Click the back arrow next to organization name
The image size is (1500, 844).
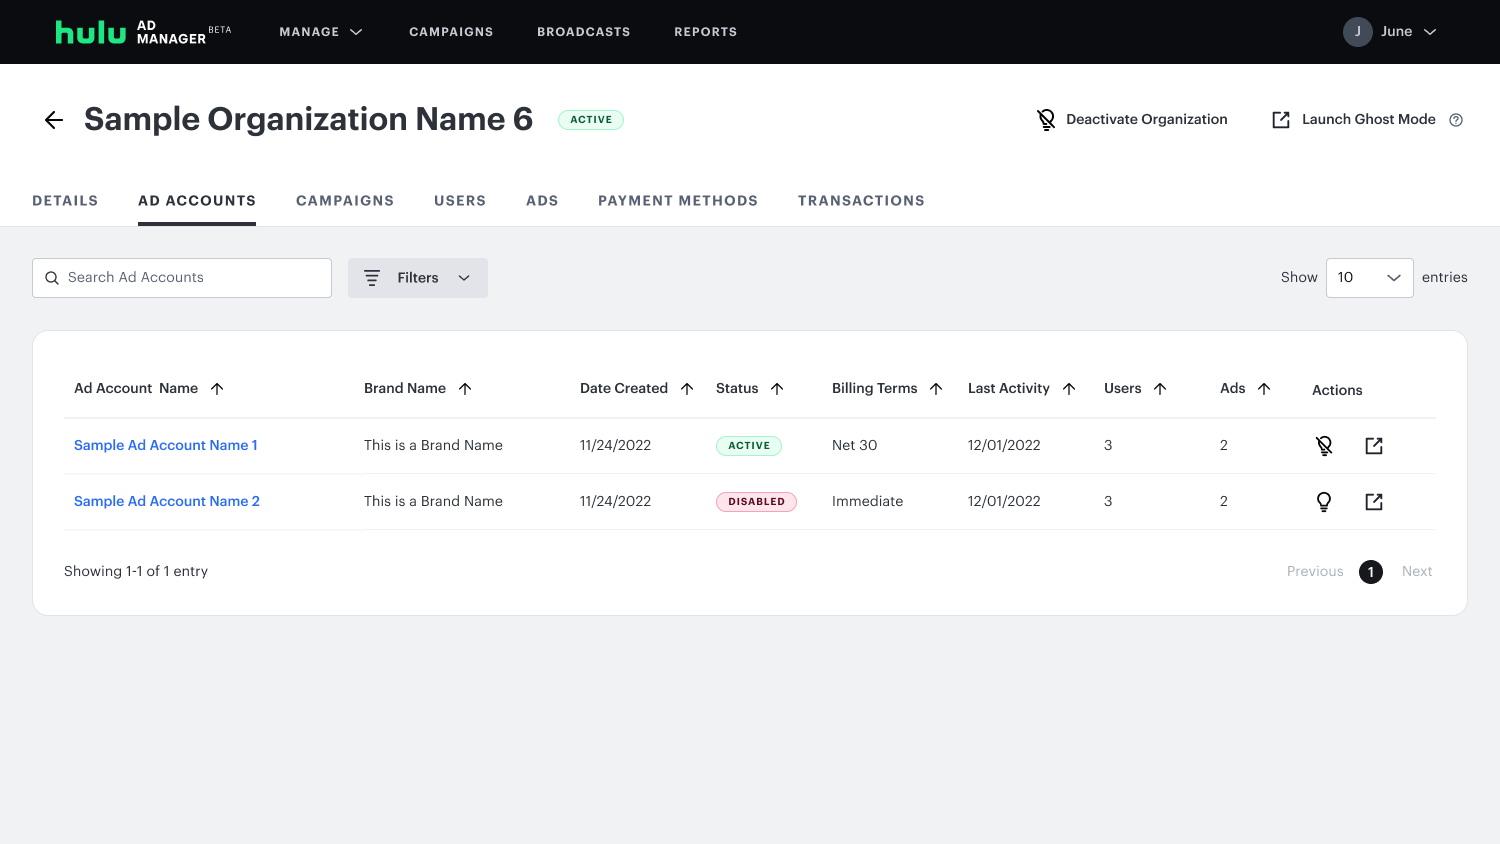(53, 119)
